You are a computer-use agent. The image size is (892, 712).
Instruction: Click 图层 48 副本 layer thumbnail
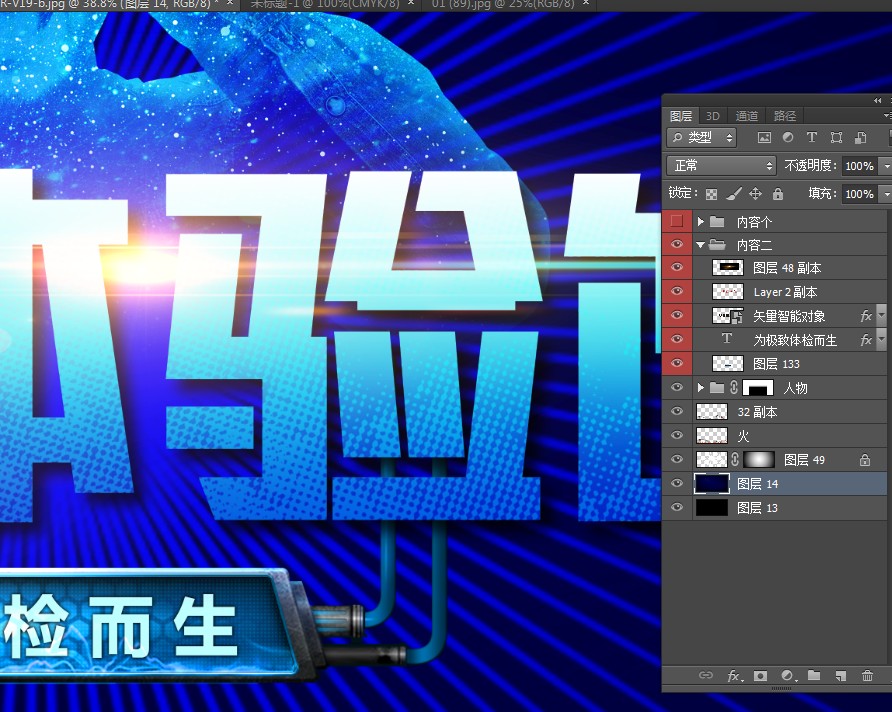(x=728, y=267)
